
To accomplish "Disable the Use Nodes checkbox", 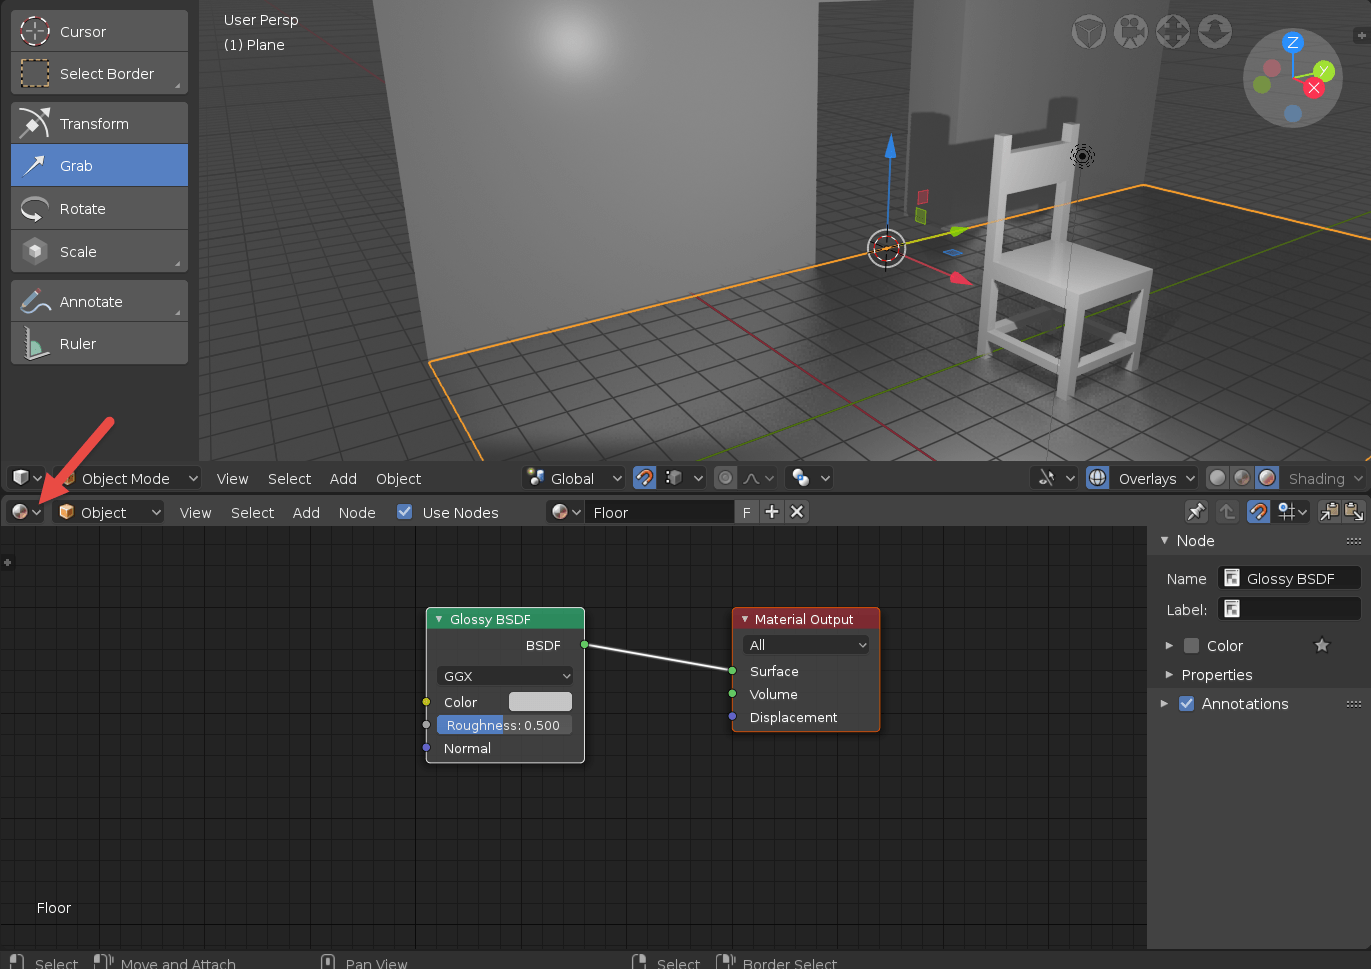I will (404, 511).
